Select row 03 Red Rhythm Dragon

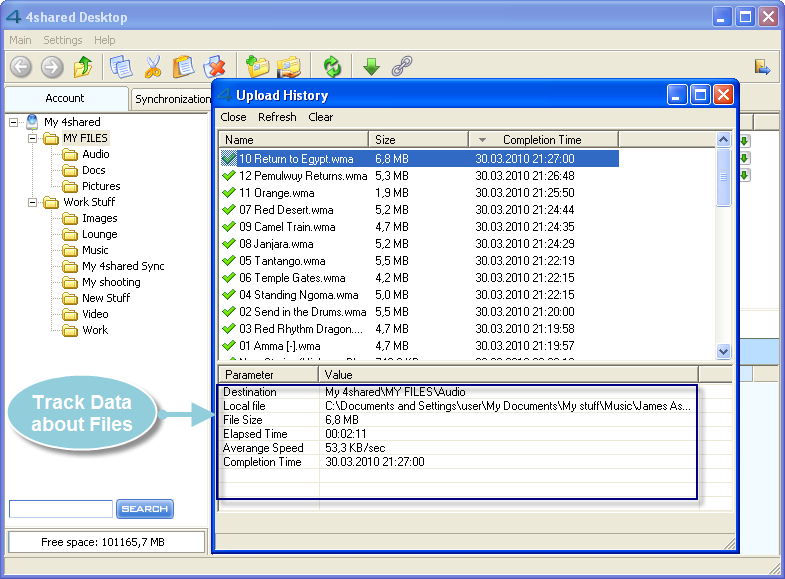419,329
